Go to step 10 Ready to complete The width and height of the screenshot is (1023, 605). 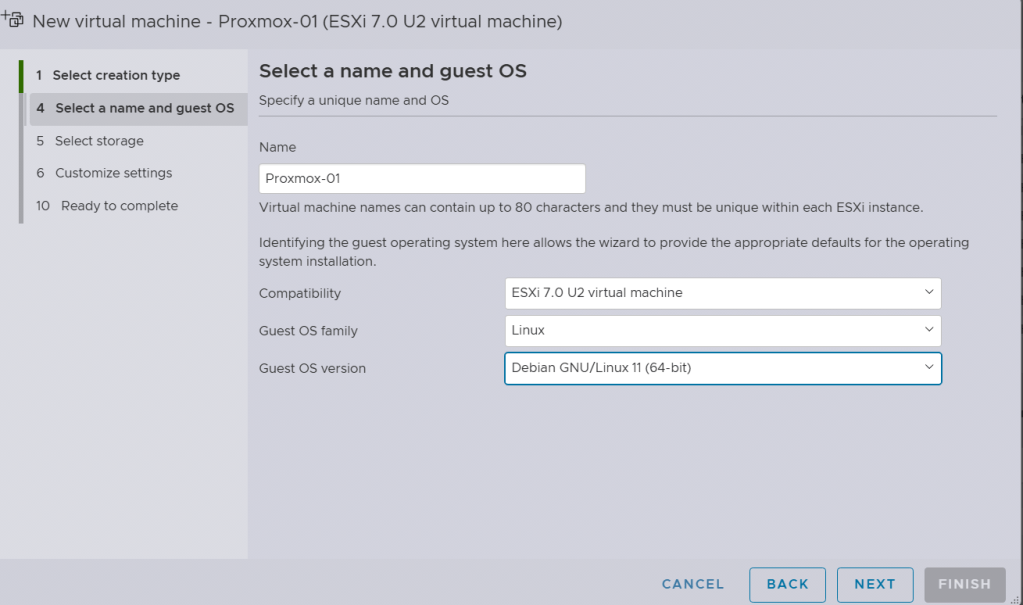119,206
